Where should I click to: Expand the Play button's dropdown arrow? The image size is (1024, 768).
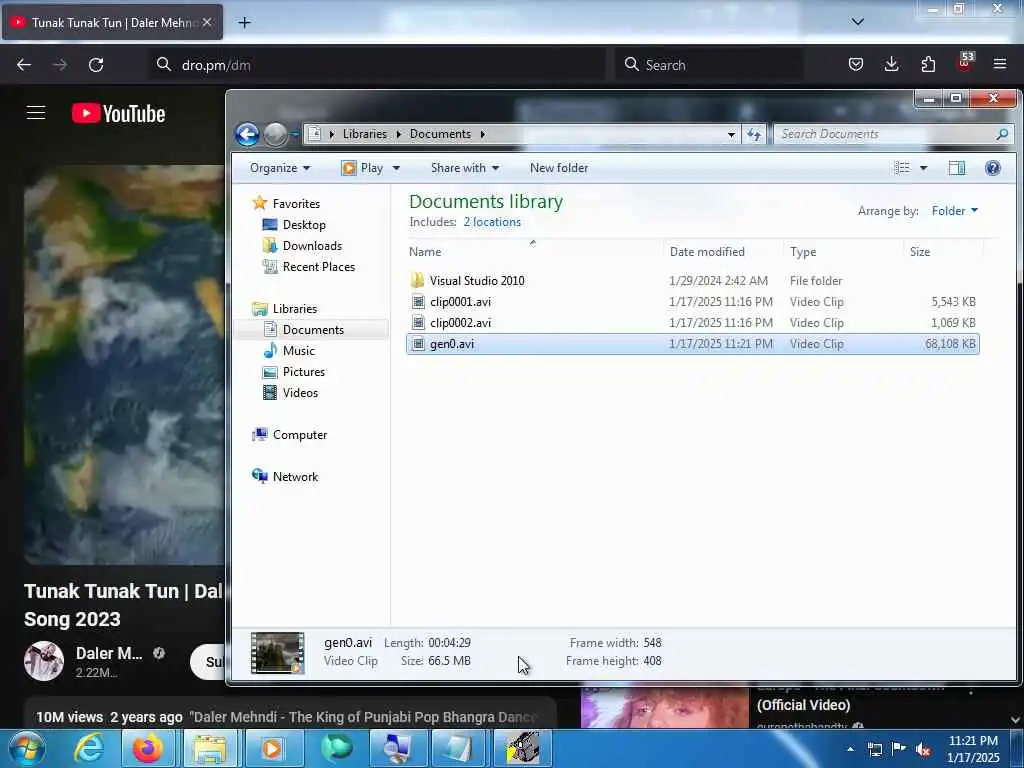(396, 168)
